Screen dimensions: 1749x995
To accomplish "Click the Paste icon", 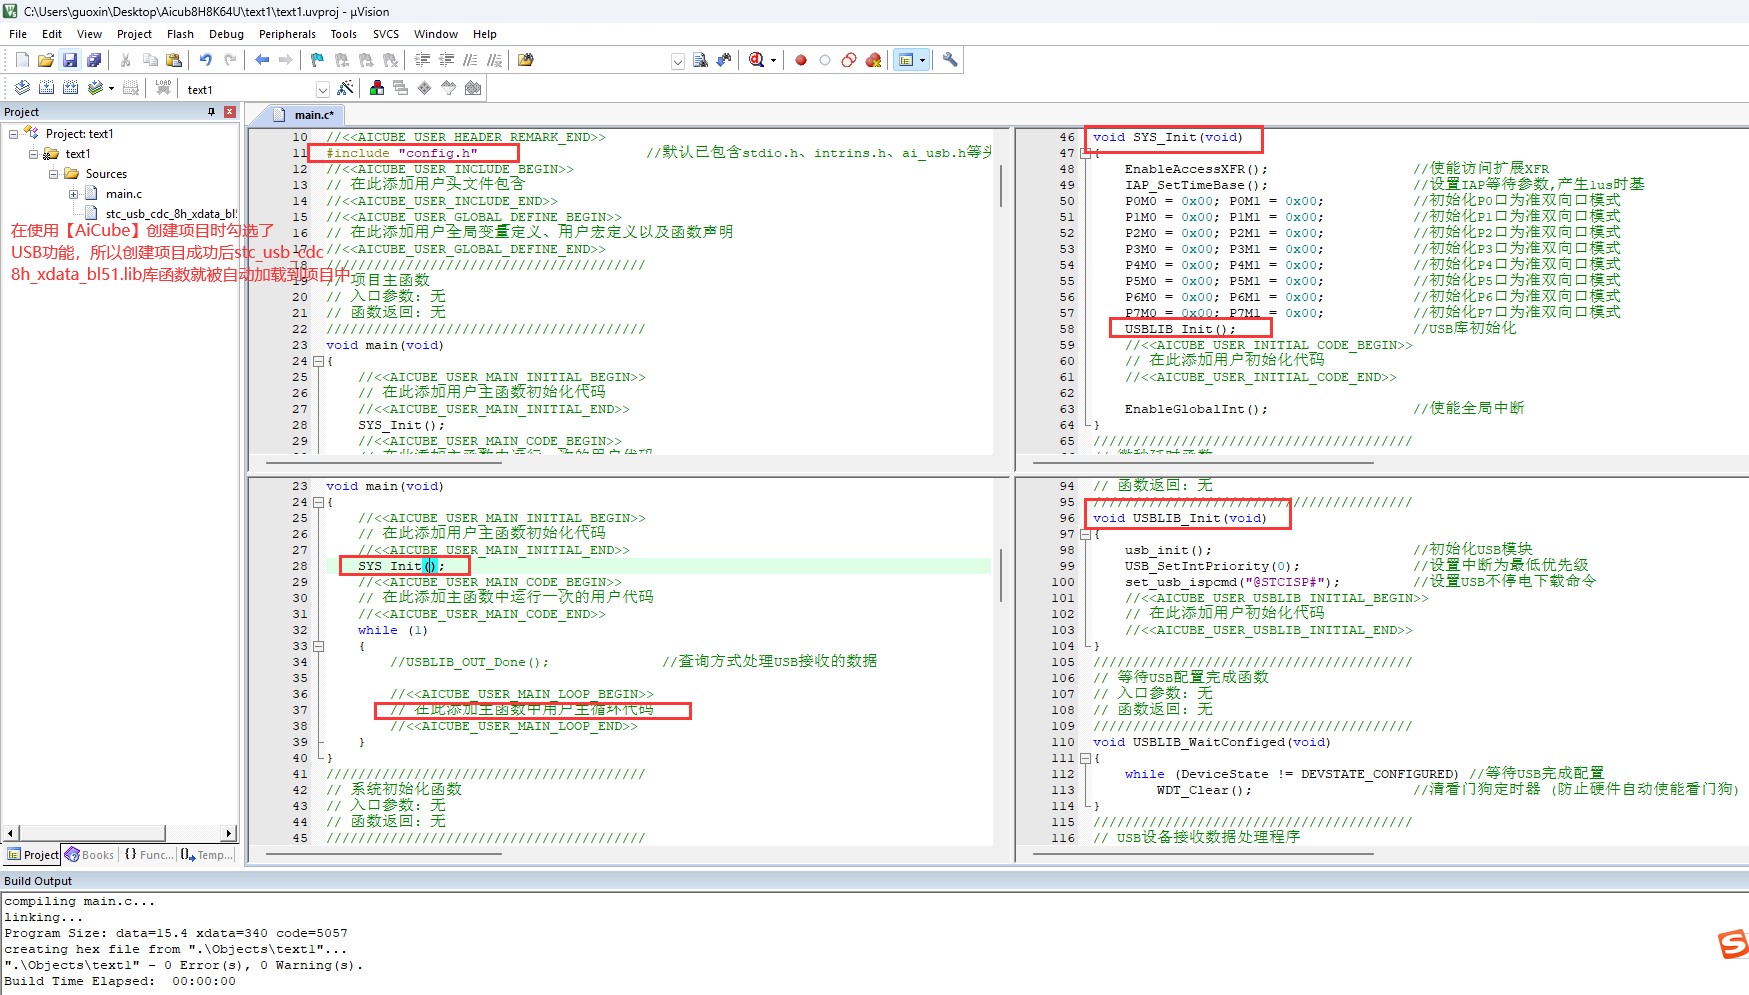I will (x=174, y=60).
